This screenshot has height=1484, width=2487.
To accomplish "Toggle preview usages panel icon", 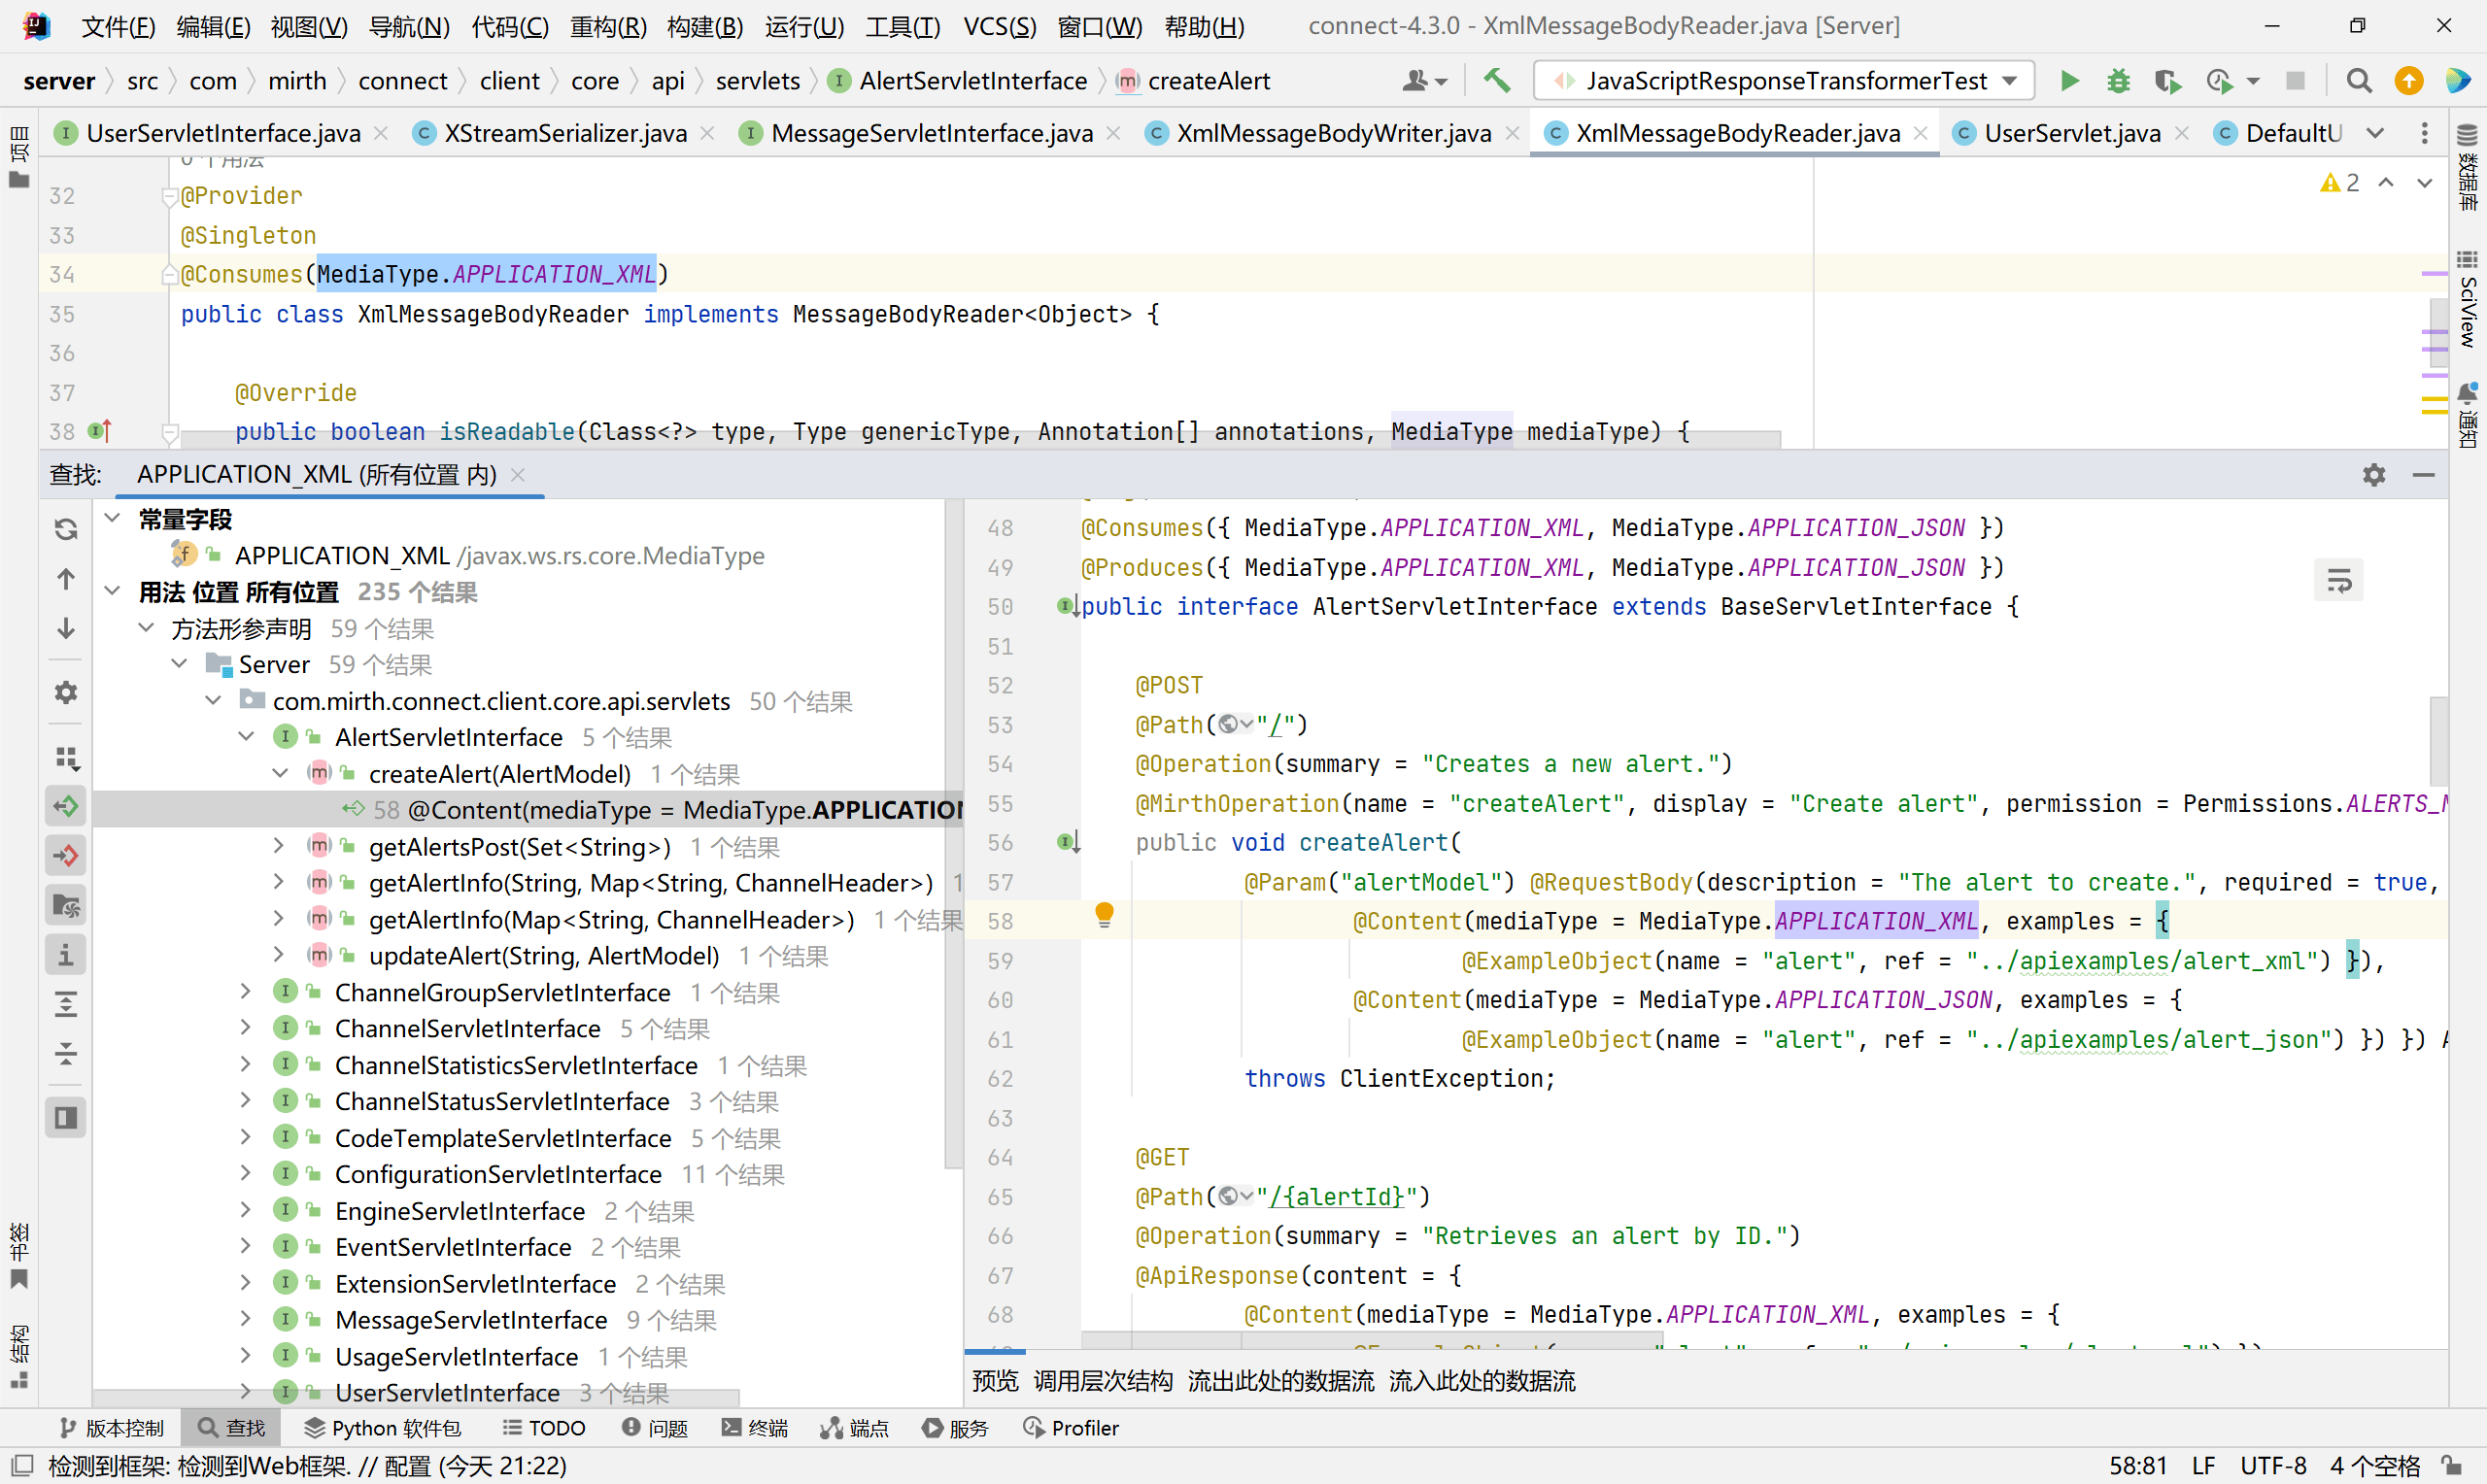I will 66,1117.
